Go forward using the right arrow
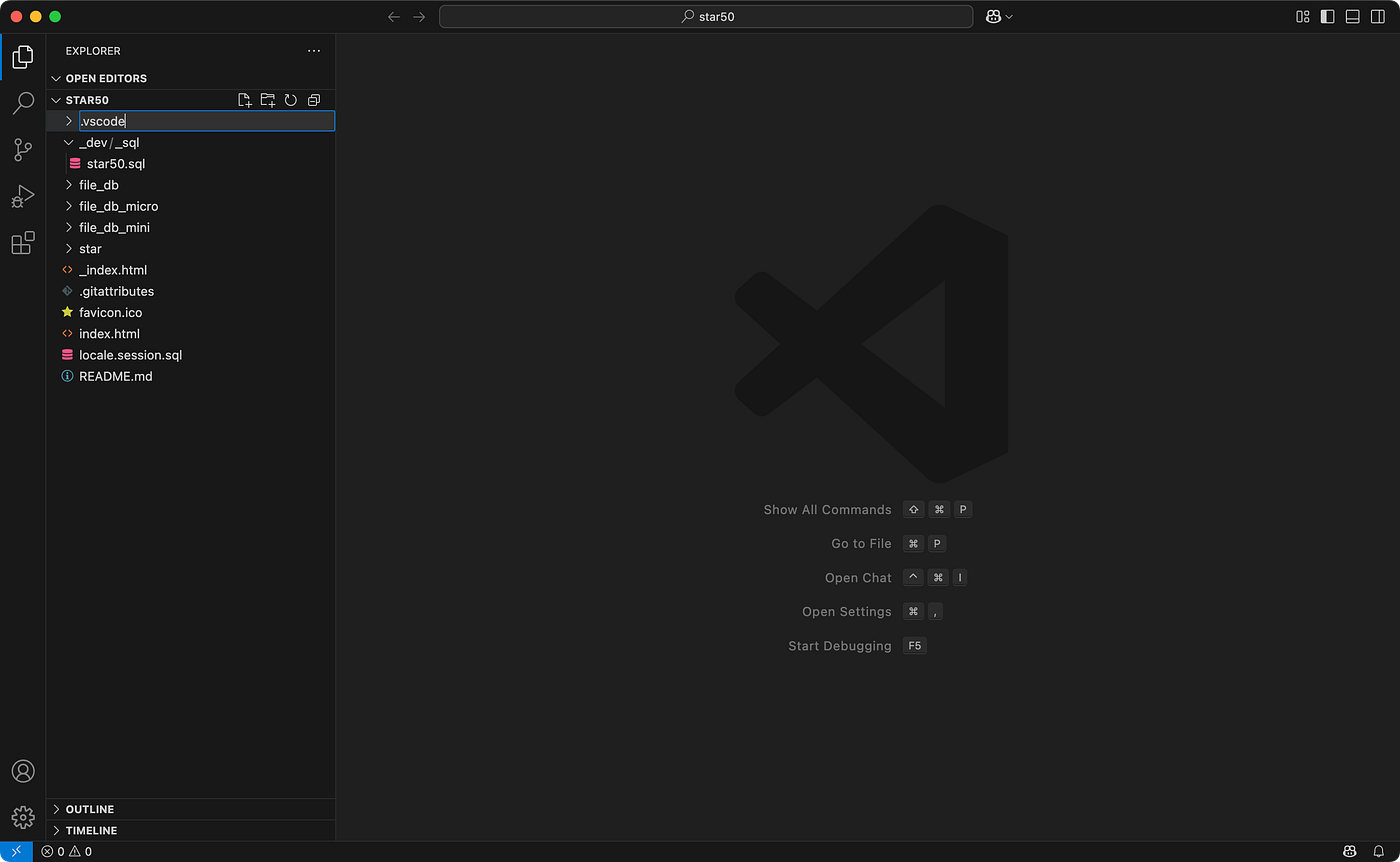1400x862 pixels. (x=419, y=17)
